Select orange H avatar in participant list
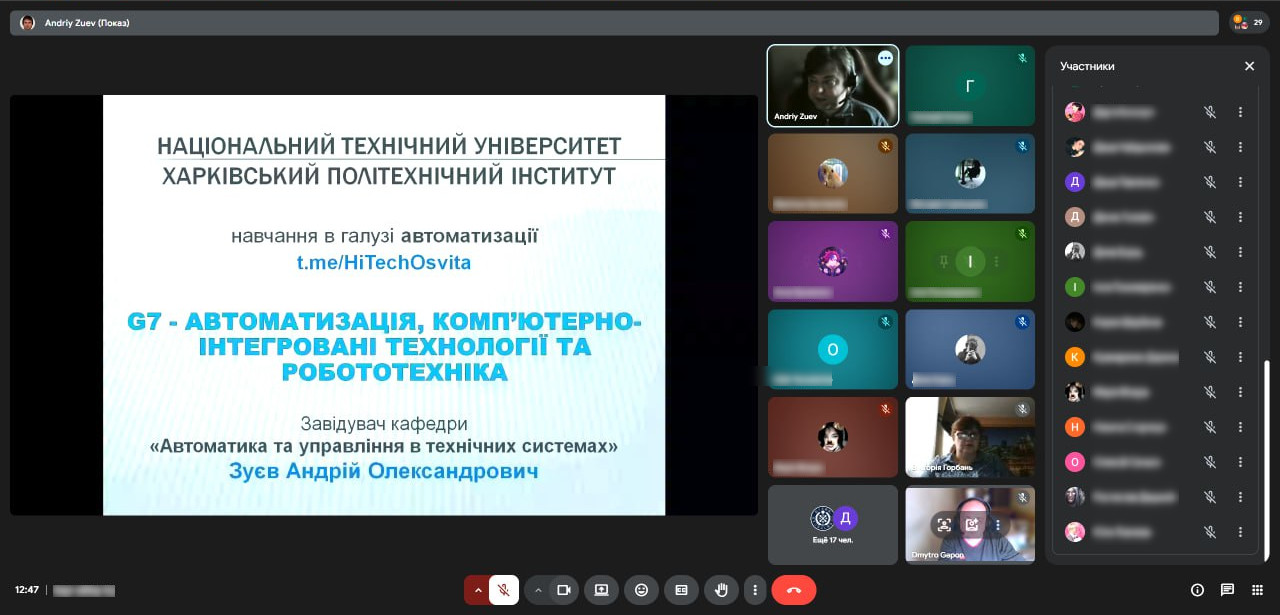Image resolution: width=1280 pixels, height=615 pixels. (x=1075, y=427)
